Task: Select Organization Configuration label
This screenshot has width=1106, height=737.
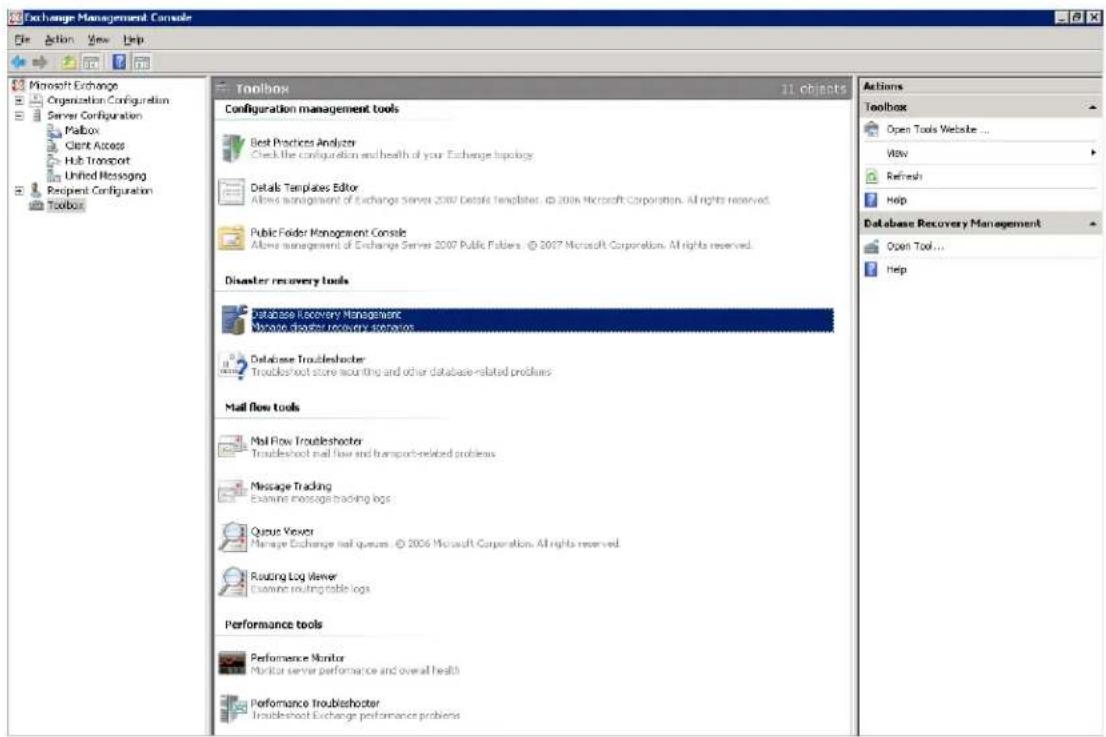Action: 108,100
